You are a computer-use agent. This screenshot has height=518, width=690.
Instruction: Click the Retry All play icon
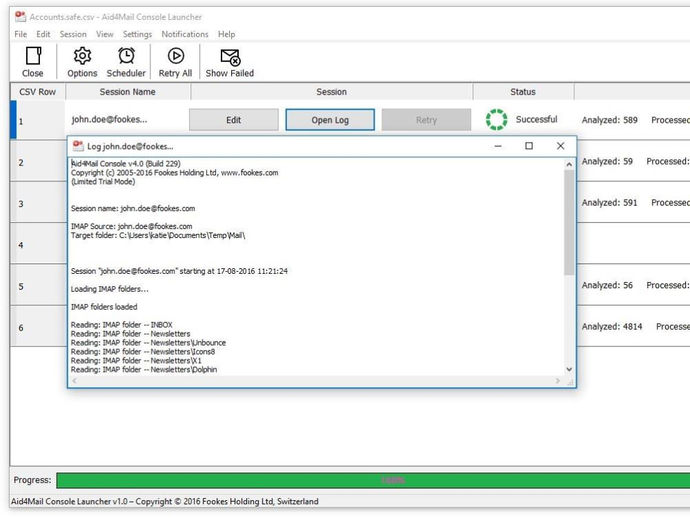[176, 56]
